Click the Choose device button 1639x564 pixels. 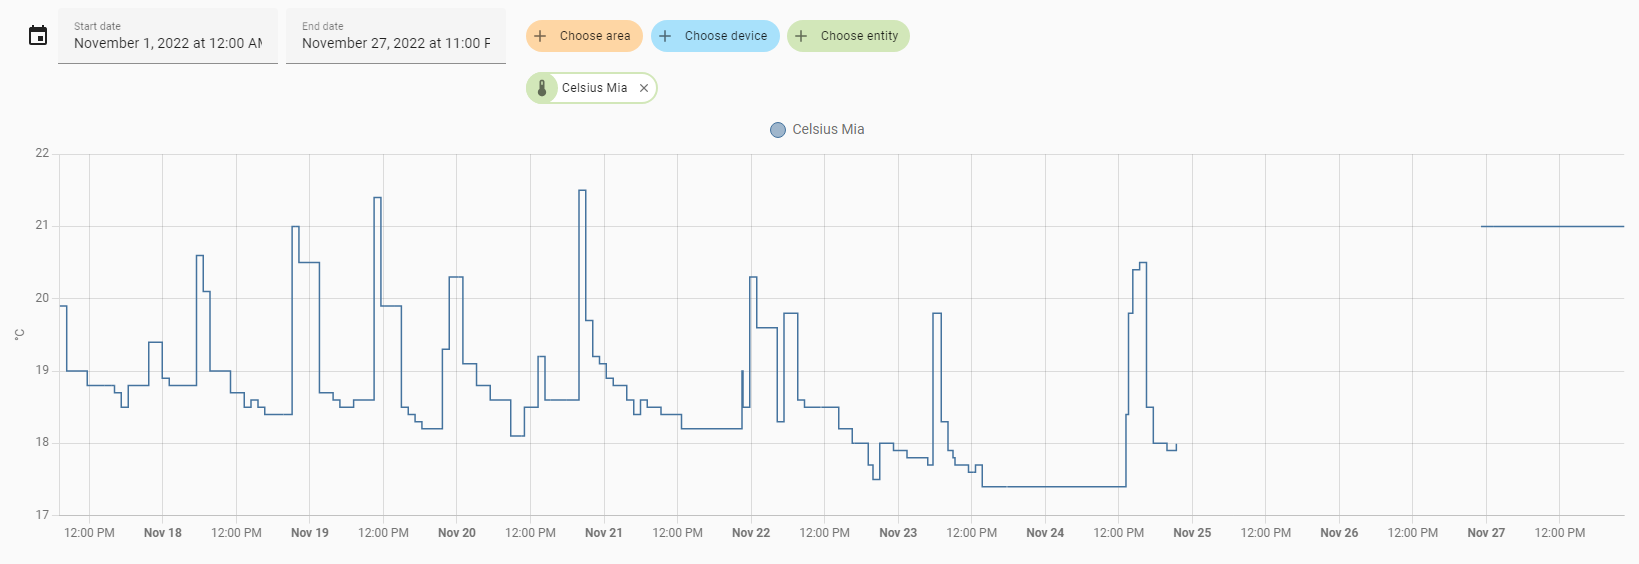point(715,36)
